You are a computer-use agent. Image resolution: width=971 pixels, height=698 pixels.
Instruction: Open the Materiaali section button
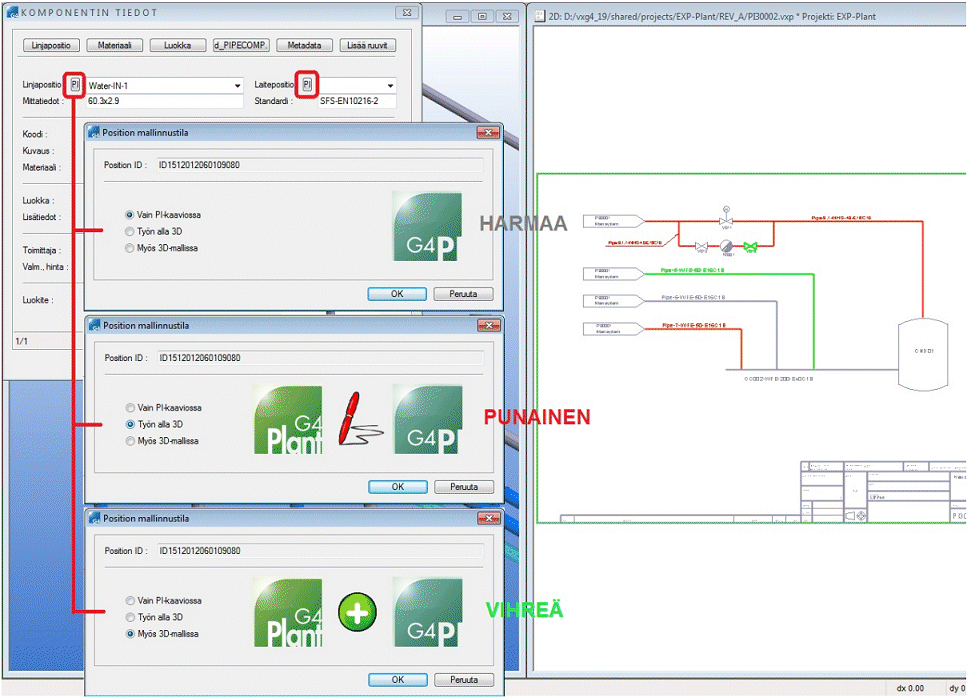pyautogui.click(x=115, y=45)
